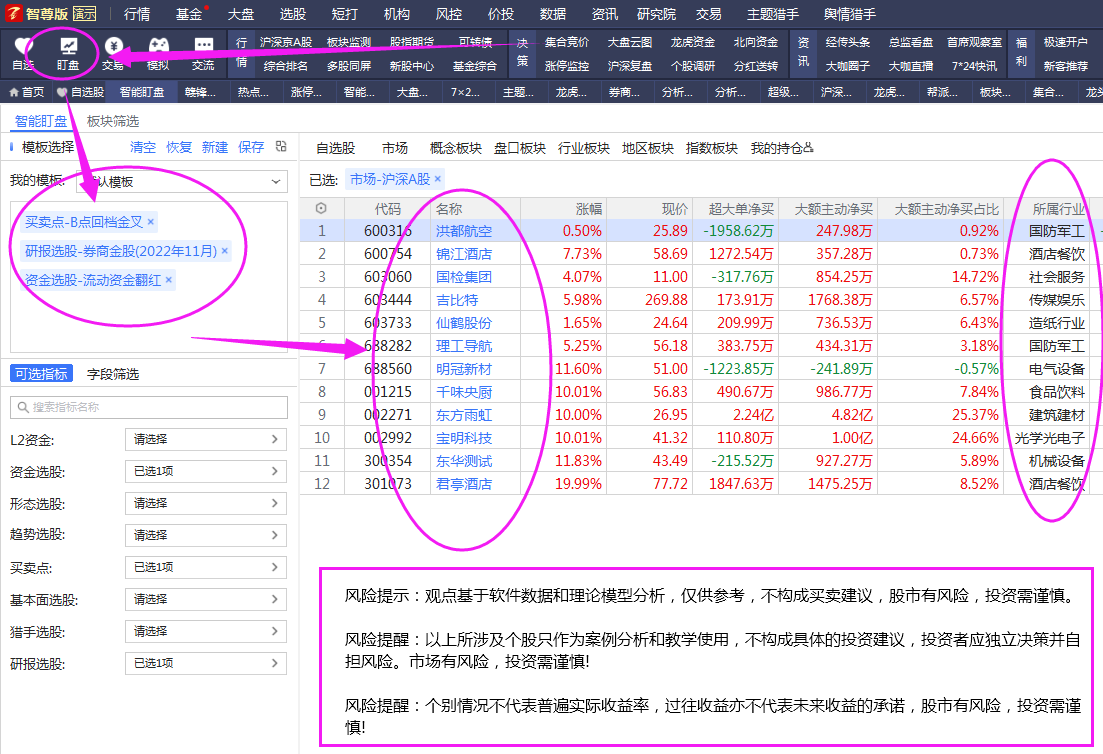Open the 选股 menu
The width and height of the screenshot is (1103, 754).
click(293, 14)
